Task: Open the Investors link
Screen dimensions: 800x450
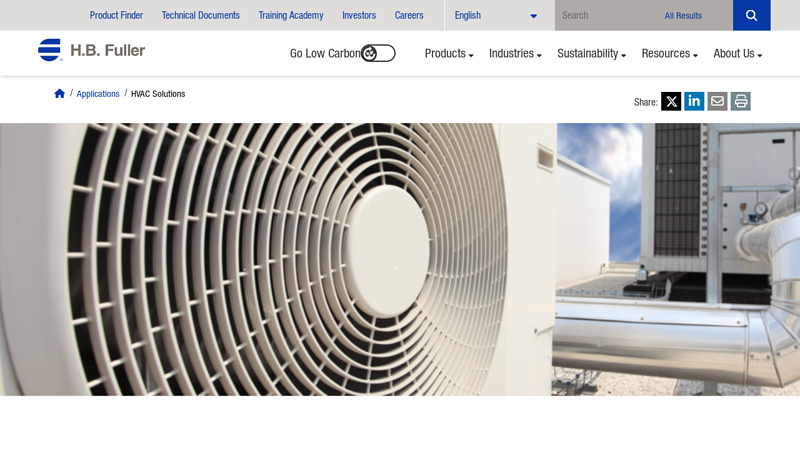Action: coord(359,15)
